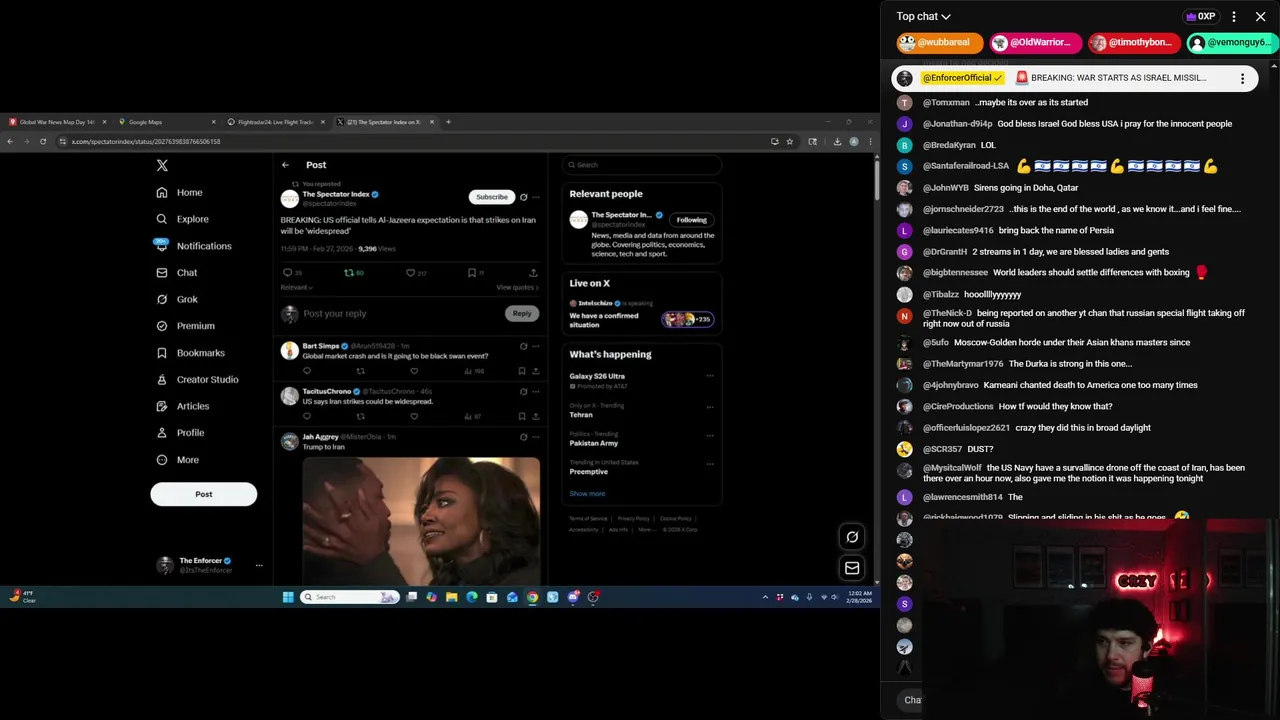Open Top chat dropdown
Image resolution: width=1280 pixels, height=720 pixels.
(x=923, y=16)
